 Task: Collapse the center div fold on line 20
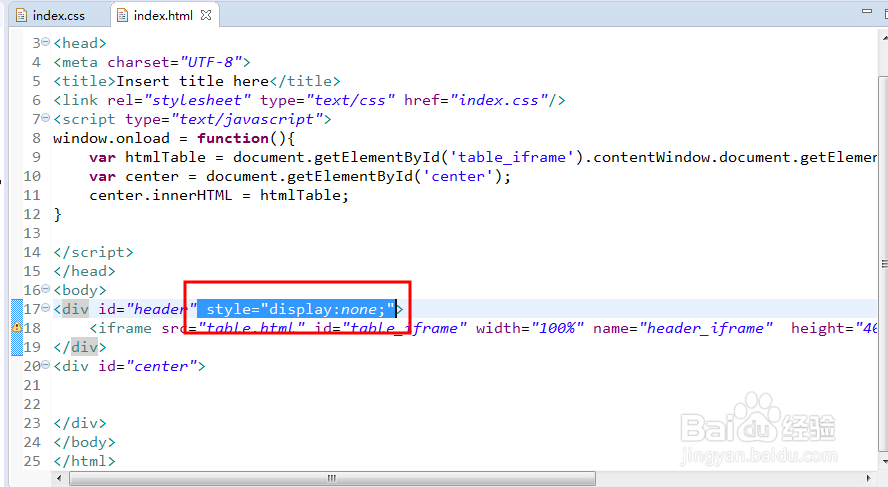click(46, 366)
